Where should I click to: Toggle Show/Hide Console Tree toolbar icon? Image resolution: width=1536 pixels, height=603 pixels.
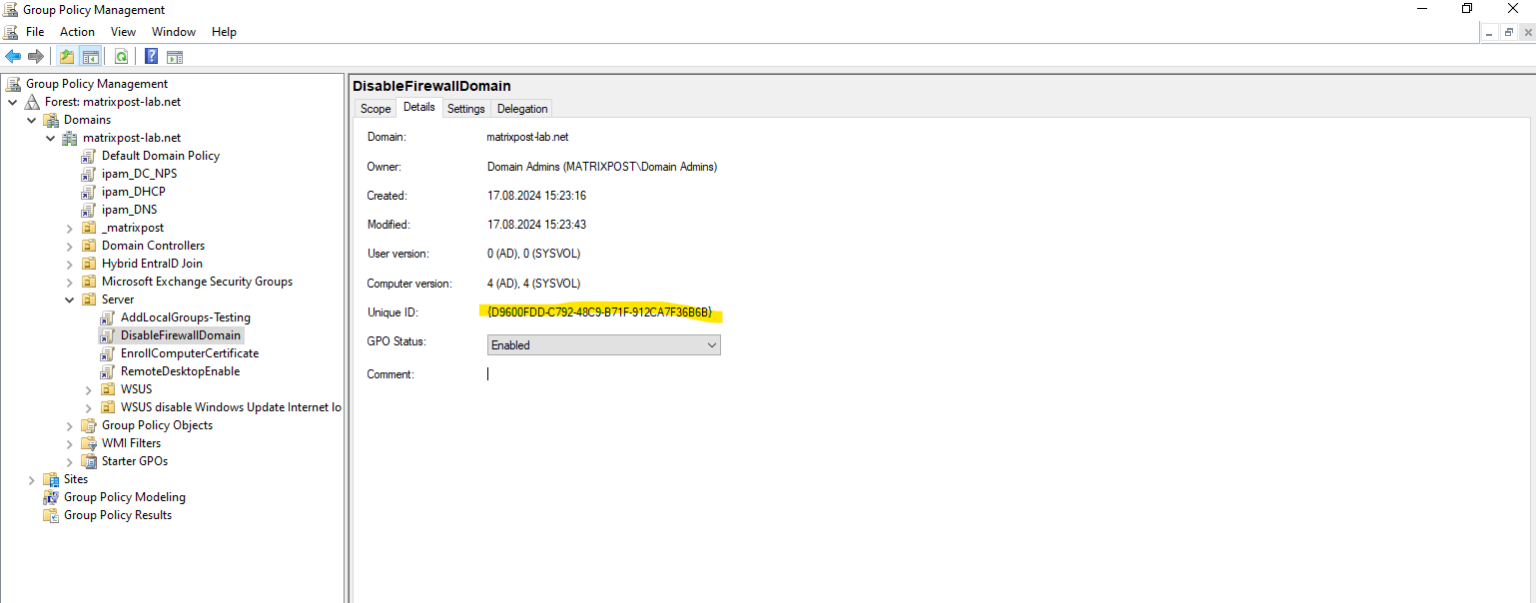(x=90, y=56)
